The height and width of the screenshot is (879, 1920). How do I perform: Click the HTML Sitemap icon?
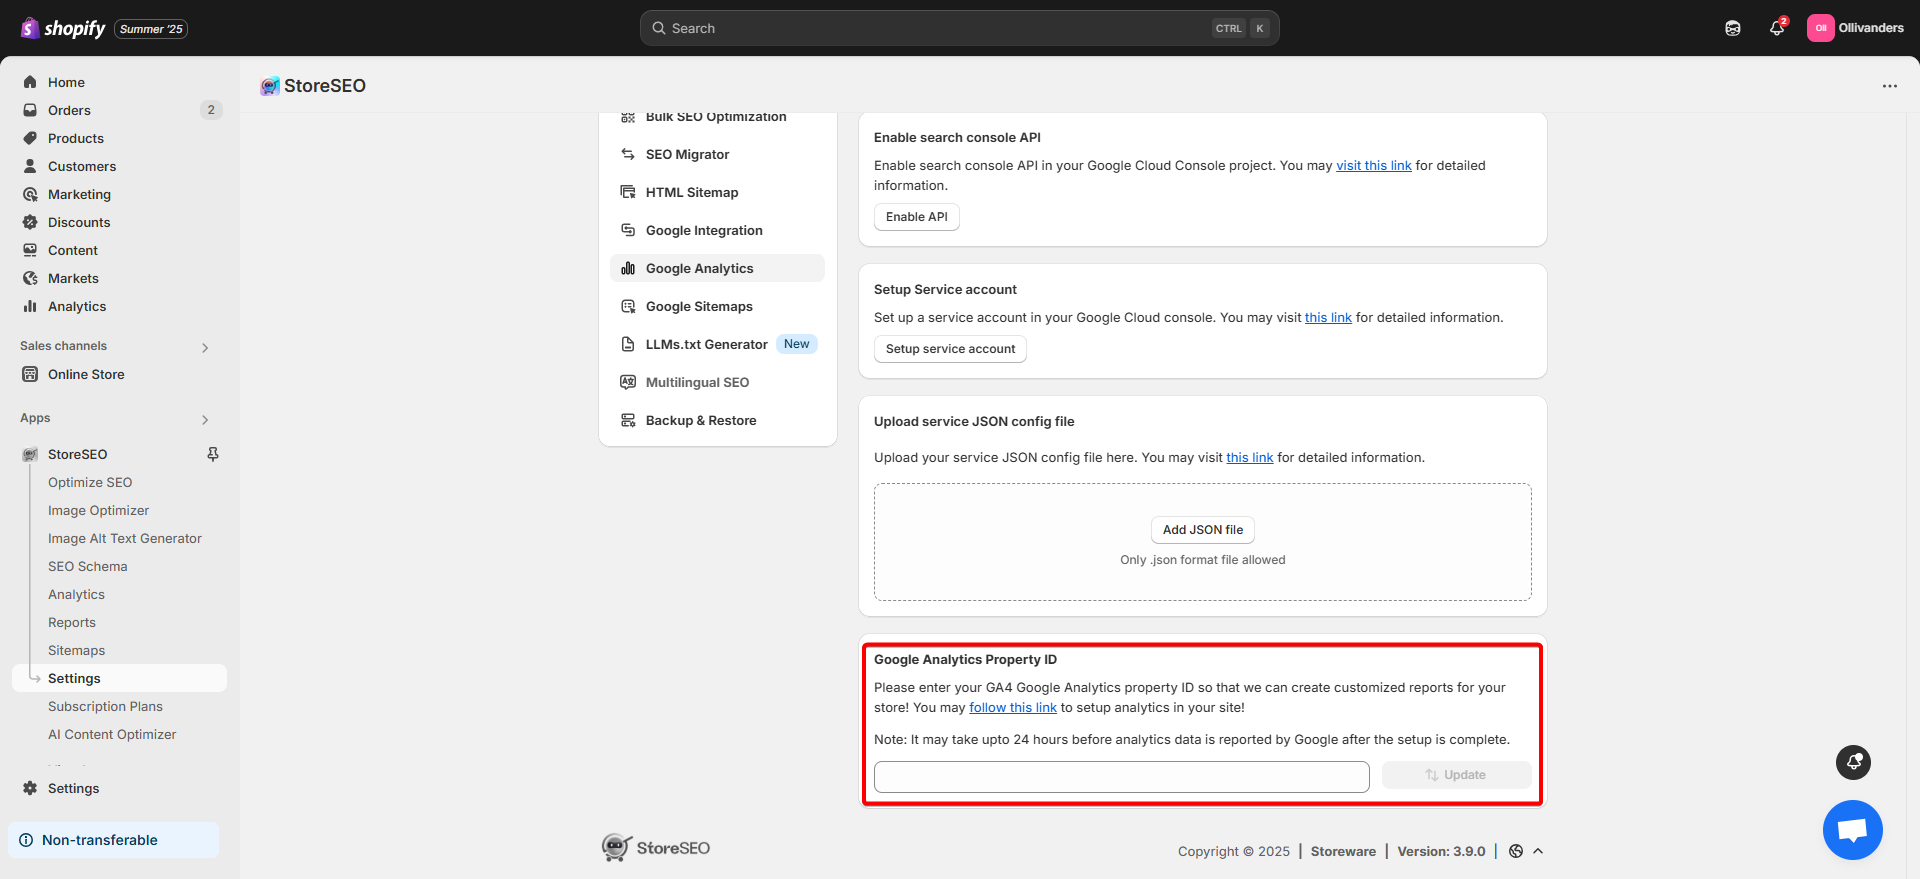(628, 192)
